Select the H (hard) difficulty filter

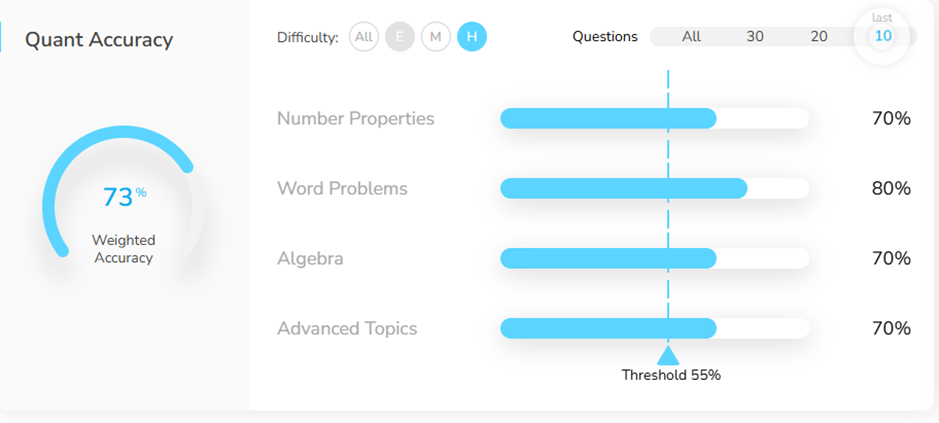pyautogui.click(x=472, y=38)
